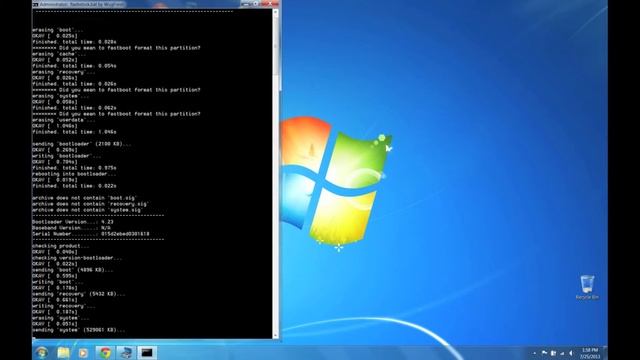The height and width of the screenshot is (360, 640).
Task: Open Action Center flag icon
Action: click(544, 353)
